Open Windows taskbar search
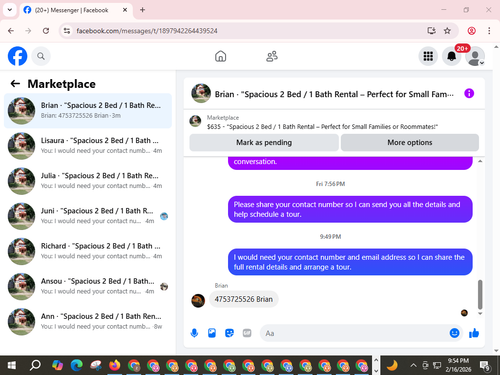 pyautogui.click(x=35, y=366)
